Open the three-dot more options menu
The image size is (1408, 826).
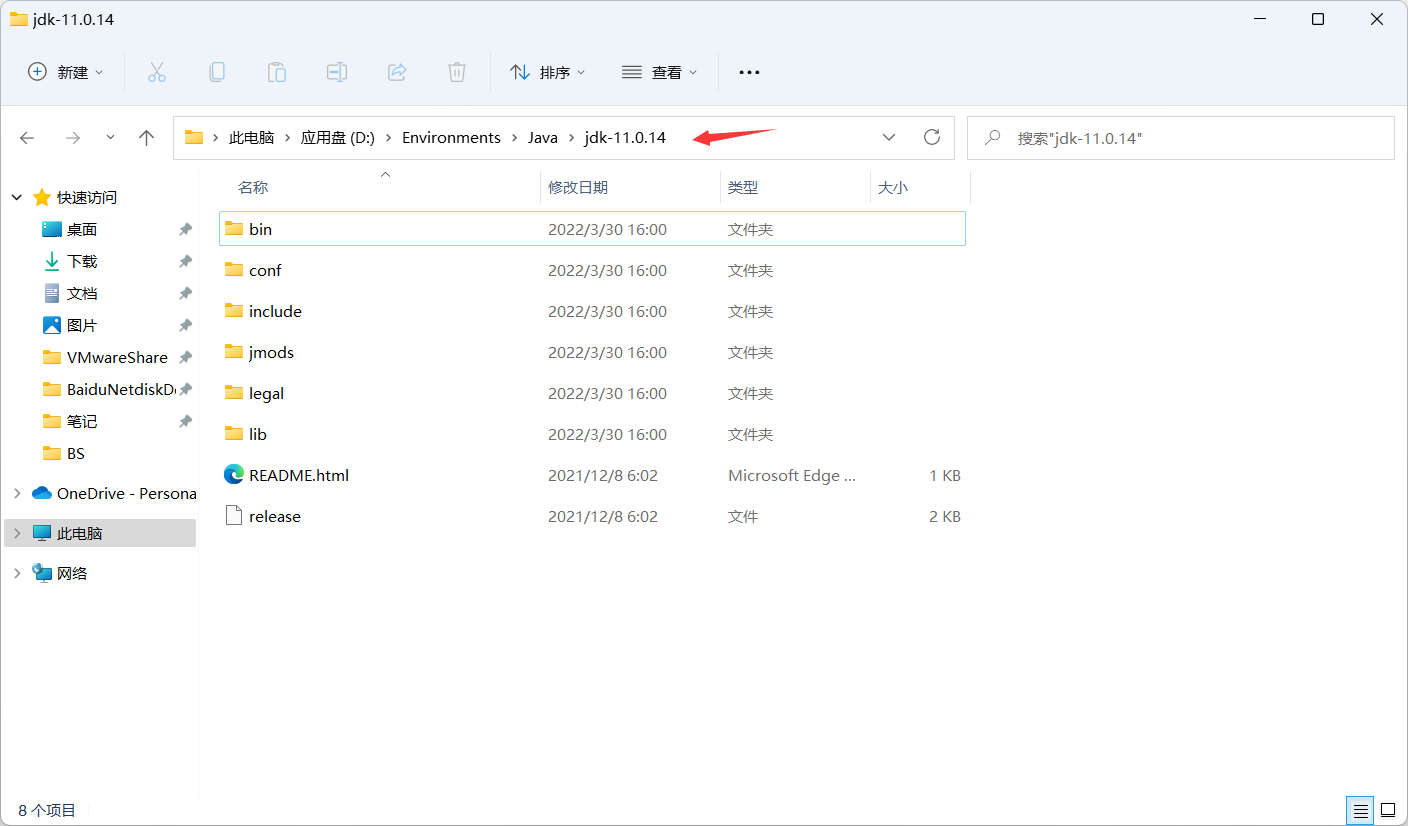749,72
